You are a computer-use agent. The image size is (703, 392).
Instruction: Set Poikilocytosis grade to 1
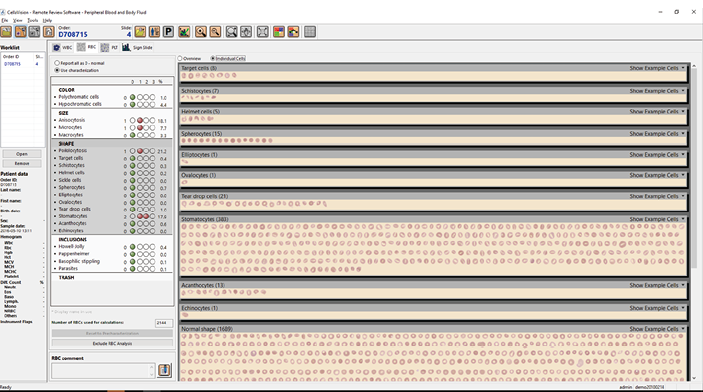(140, 151)
